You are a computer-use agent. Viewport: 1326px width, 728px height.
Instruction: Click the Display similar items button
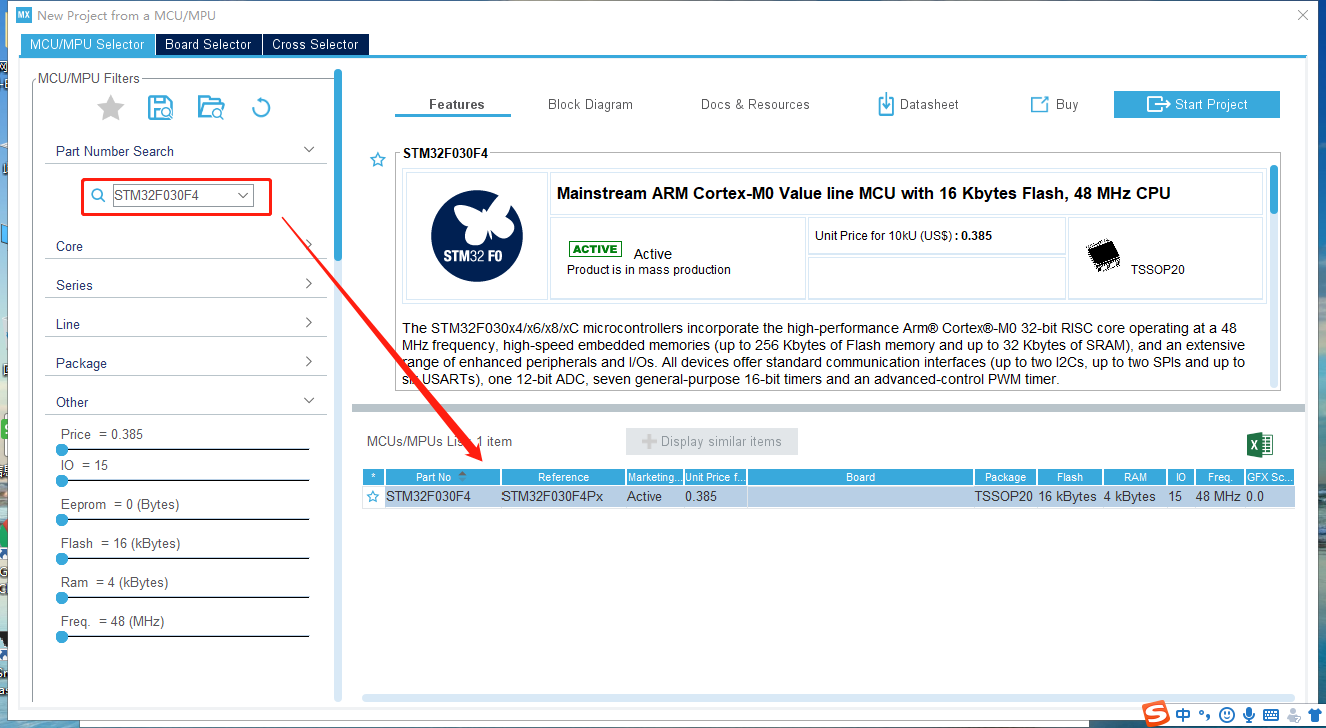click(711, 442)
